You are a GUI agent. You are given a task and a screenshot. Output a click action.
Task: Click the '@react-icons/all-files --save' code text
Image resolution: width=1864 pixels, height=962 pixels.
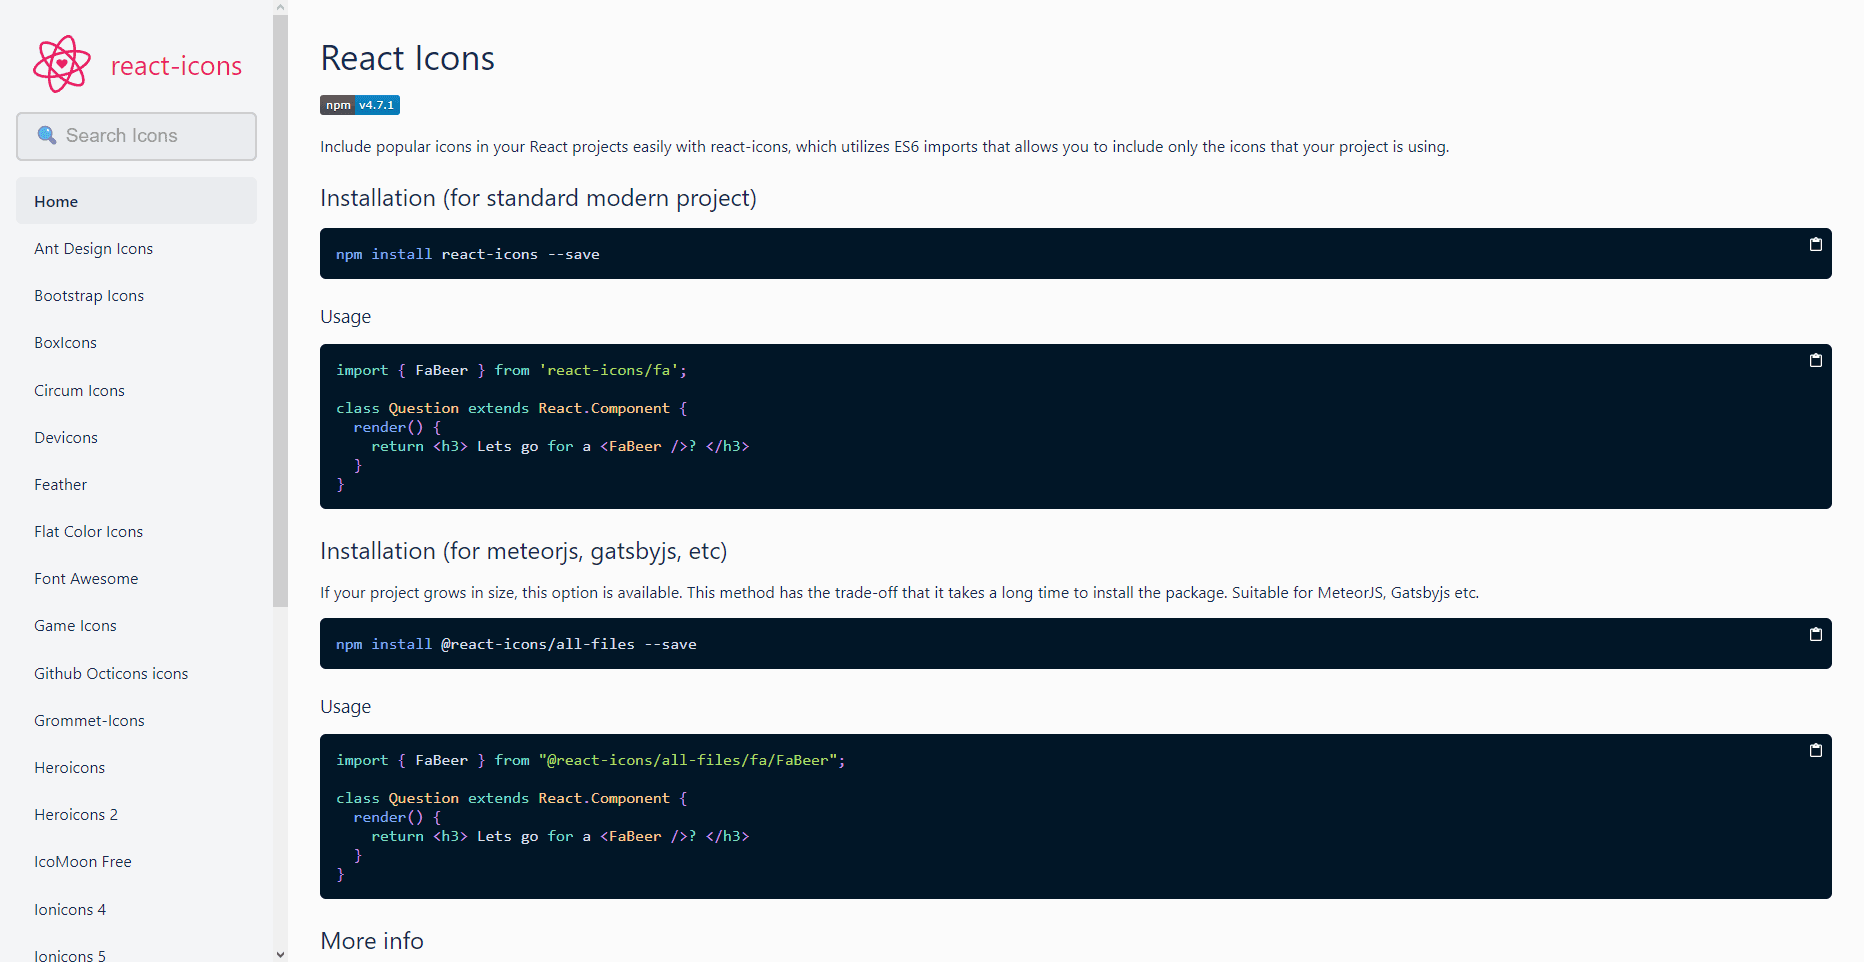click(568, 644)
